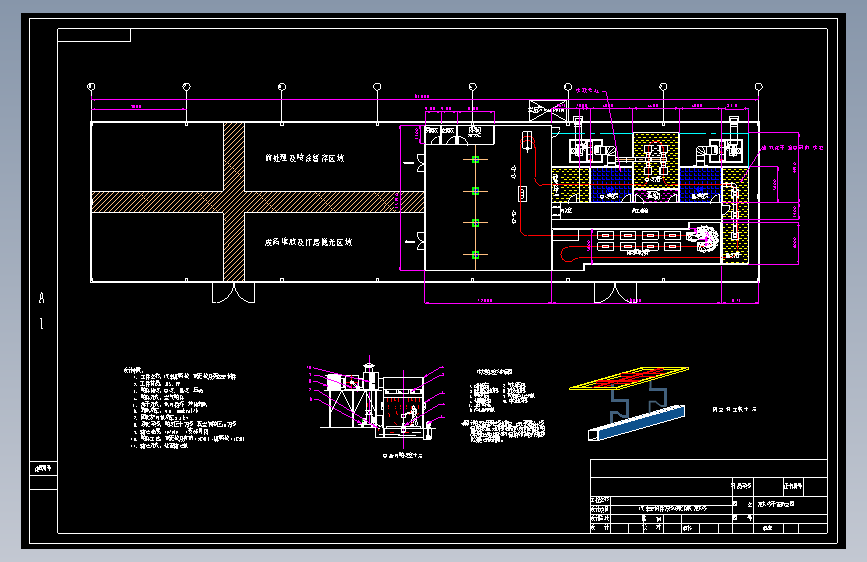Select the double door below the spray line area
The height and width of the screenshot is (562, 867).
[615, 293]
